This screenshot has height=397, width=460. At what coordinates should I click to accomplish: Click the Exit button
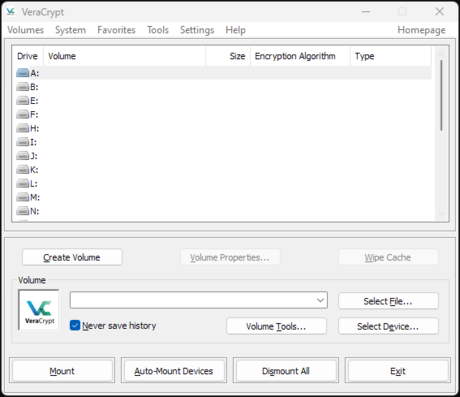click(x=398, y=371)
